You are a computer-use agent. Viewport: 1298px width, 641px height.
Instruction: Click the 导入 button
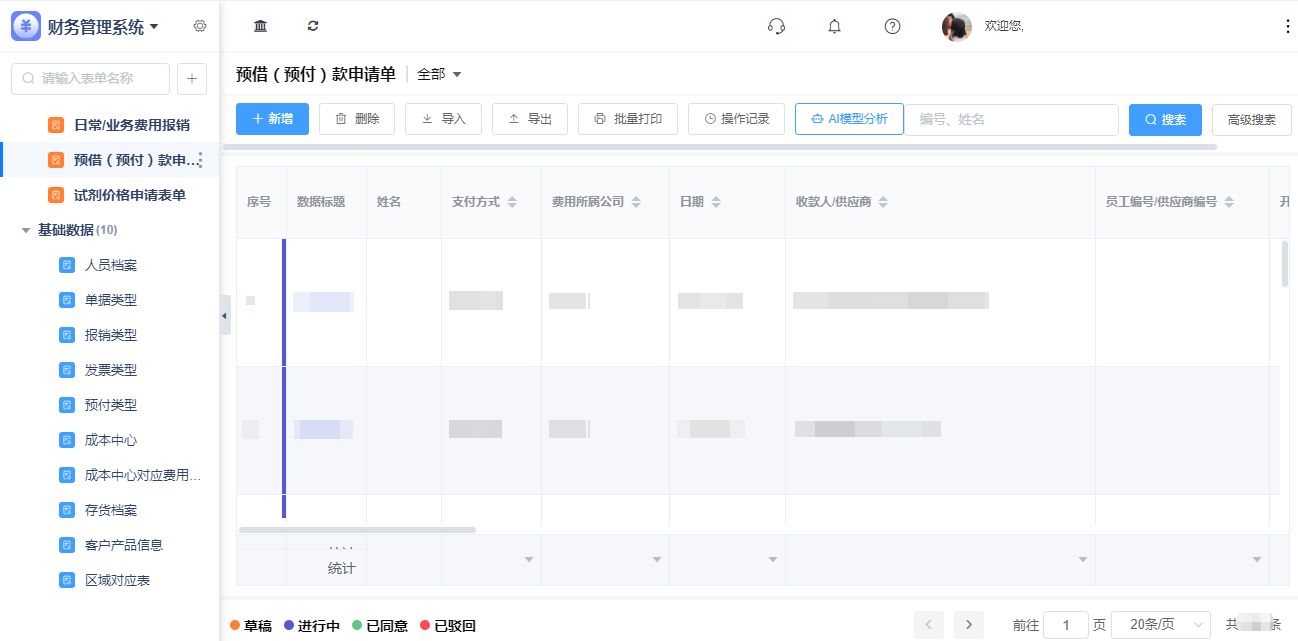[x=443, y=119]
